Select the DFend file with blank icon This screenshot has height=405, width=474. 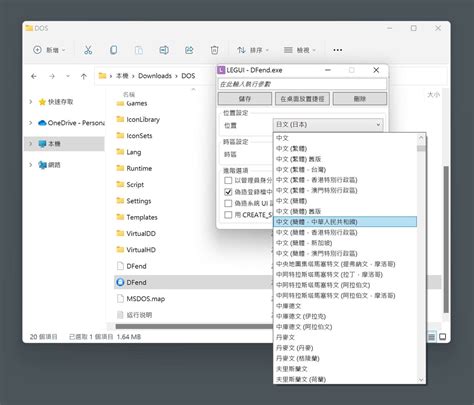[x=132, y=266]
